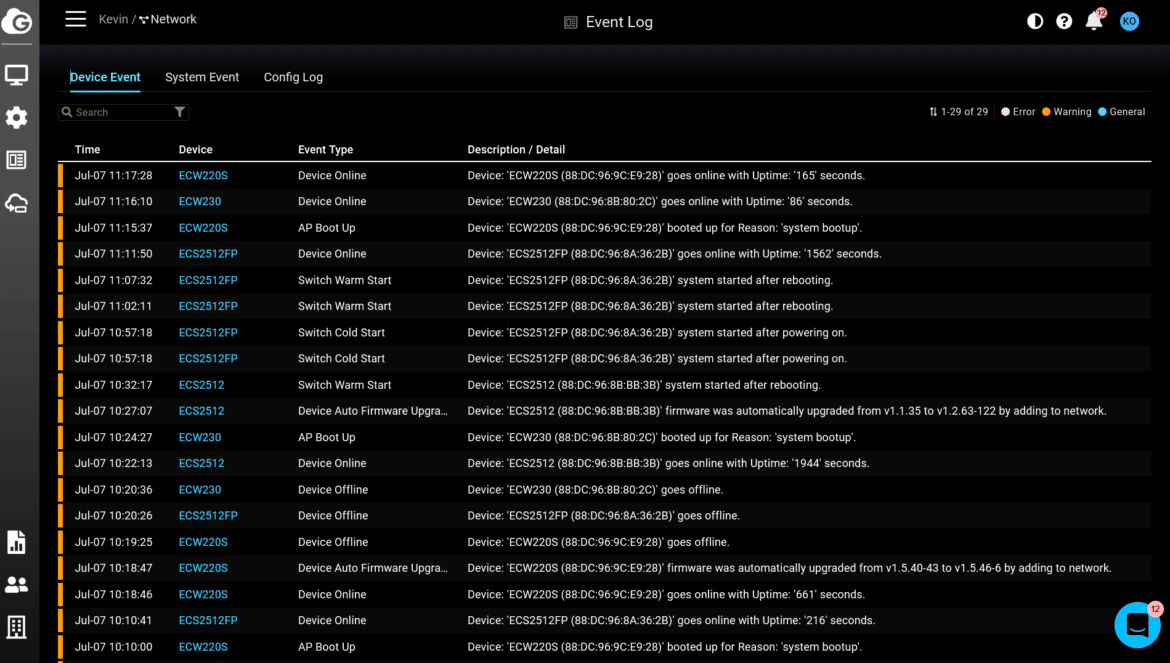This screenshot has width=1170, height=663.
Task: Open ECS2512FP link at 11:07:32
Action: 207,280
